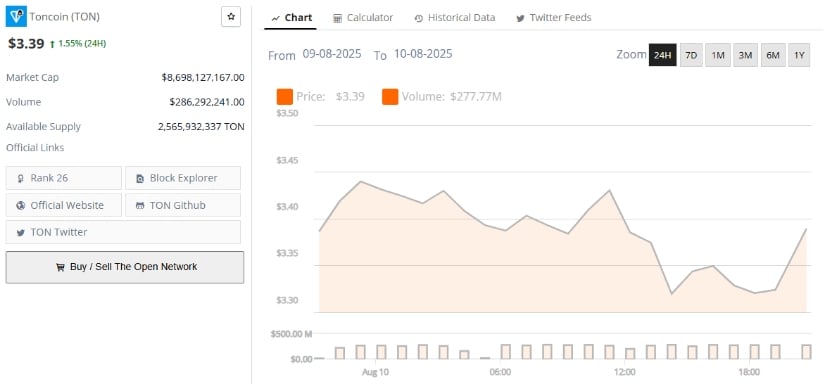The image size is (825, 384).
Task: Click the 18:00 axis label
Action: 749,372
